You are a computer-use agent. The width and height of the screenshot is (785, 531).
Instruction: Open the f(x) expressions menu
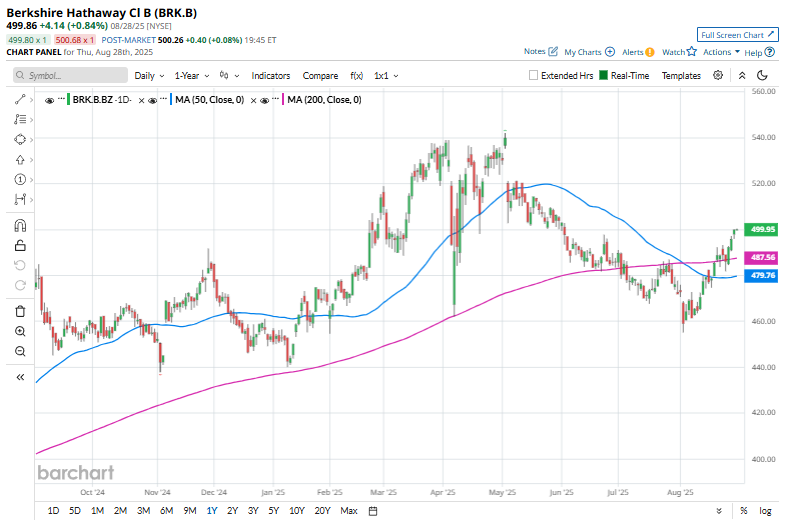pos(356,76)
